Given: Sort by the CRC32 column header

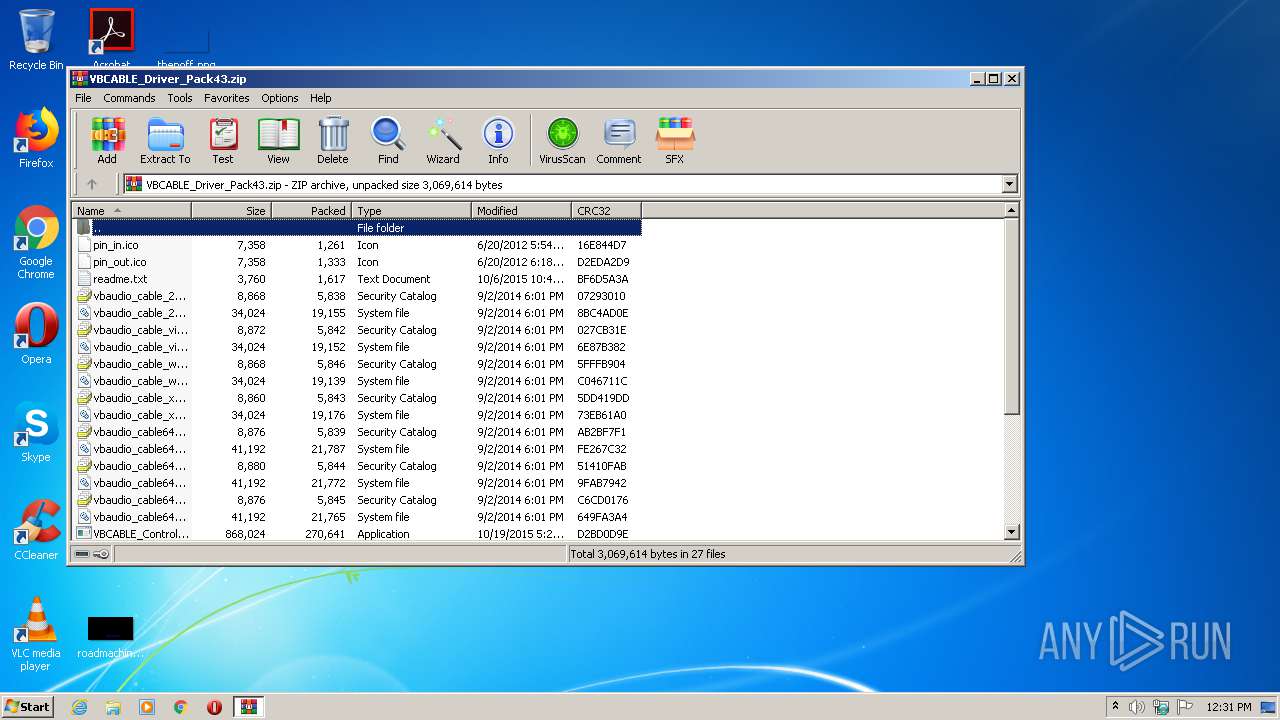Looking at the screenshot, I should pyautogui.click(x=606, y=210).
